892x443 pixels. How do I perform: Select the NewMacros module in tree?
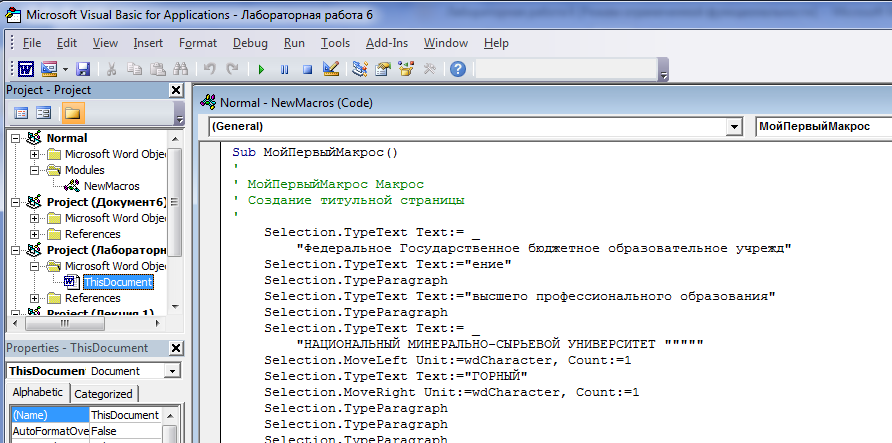[112, 186]
